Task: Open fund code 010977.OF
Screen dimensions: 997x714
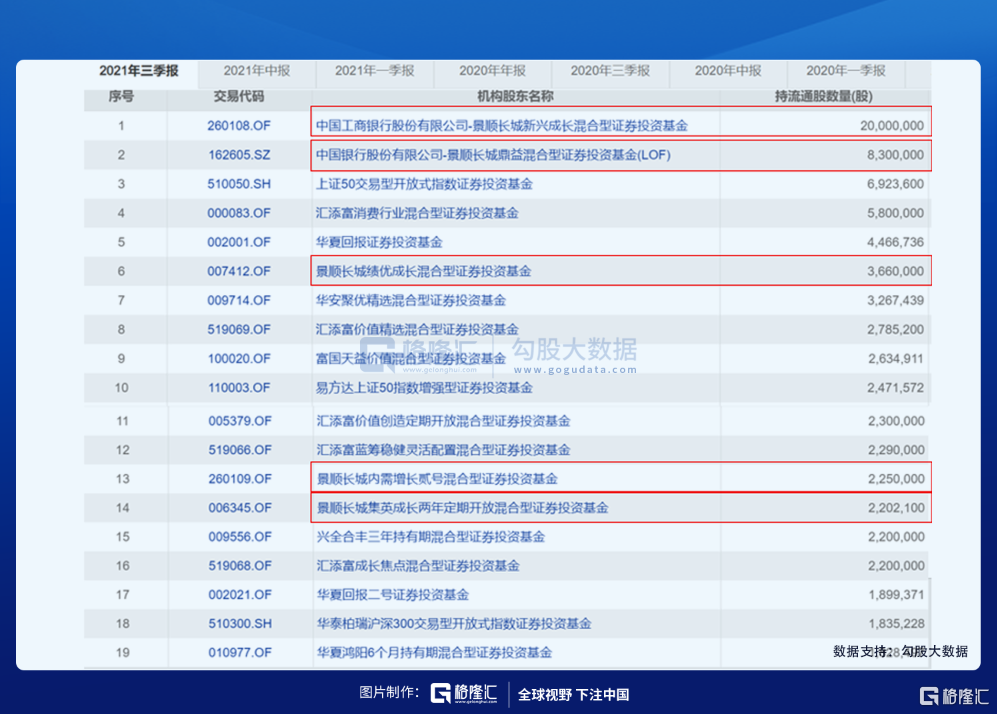Action: [240, 653]
